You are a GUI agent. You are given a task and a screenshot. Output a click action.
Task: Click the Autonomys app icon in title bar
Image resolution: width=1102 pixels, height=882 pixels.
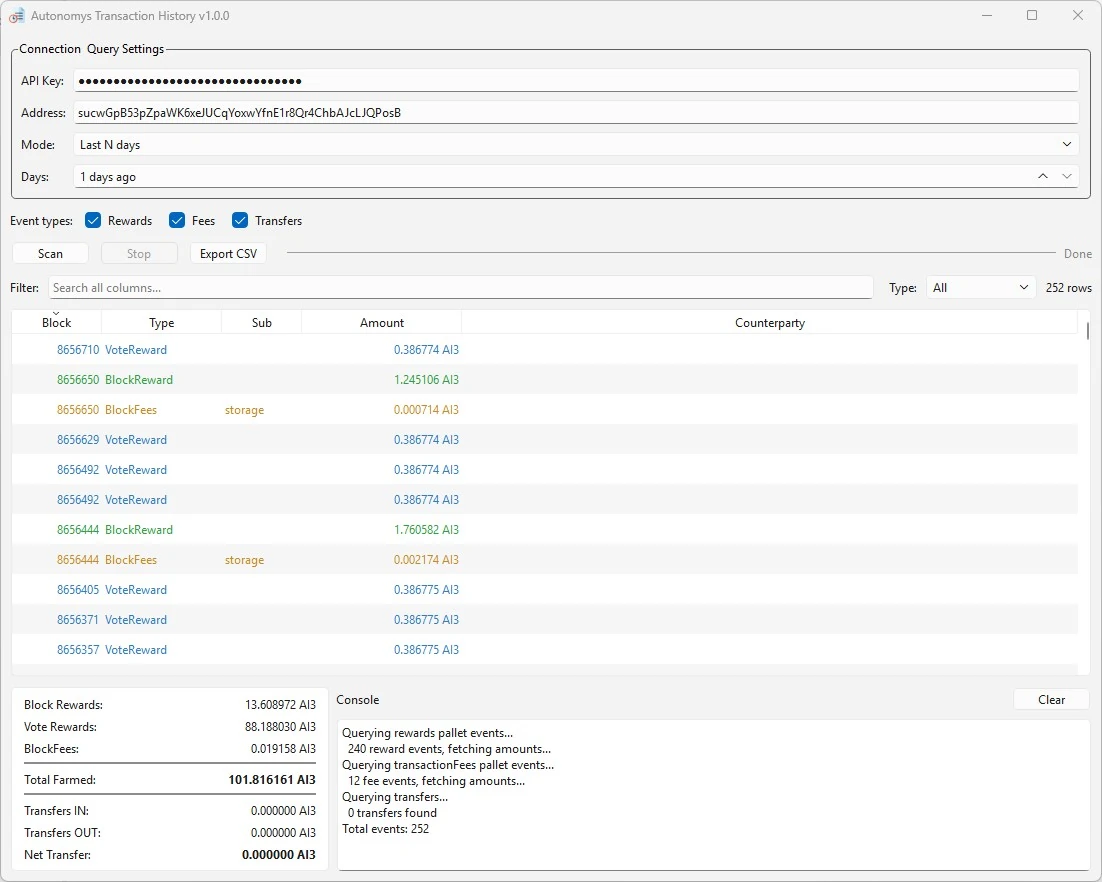(x=16, y=15)
